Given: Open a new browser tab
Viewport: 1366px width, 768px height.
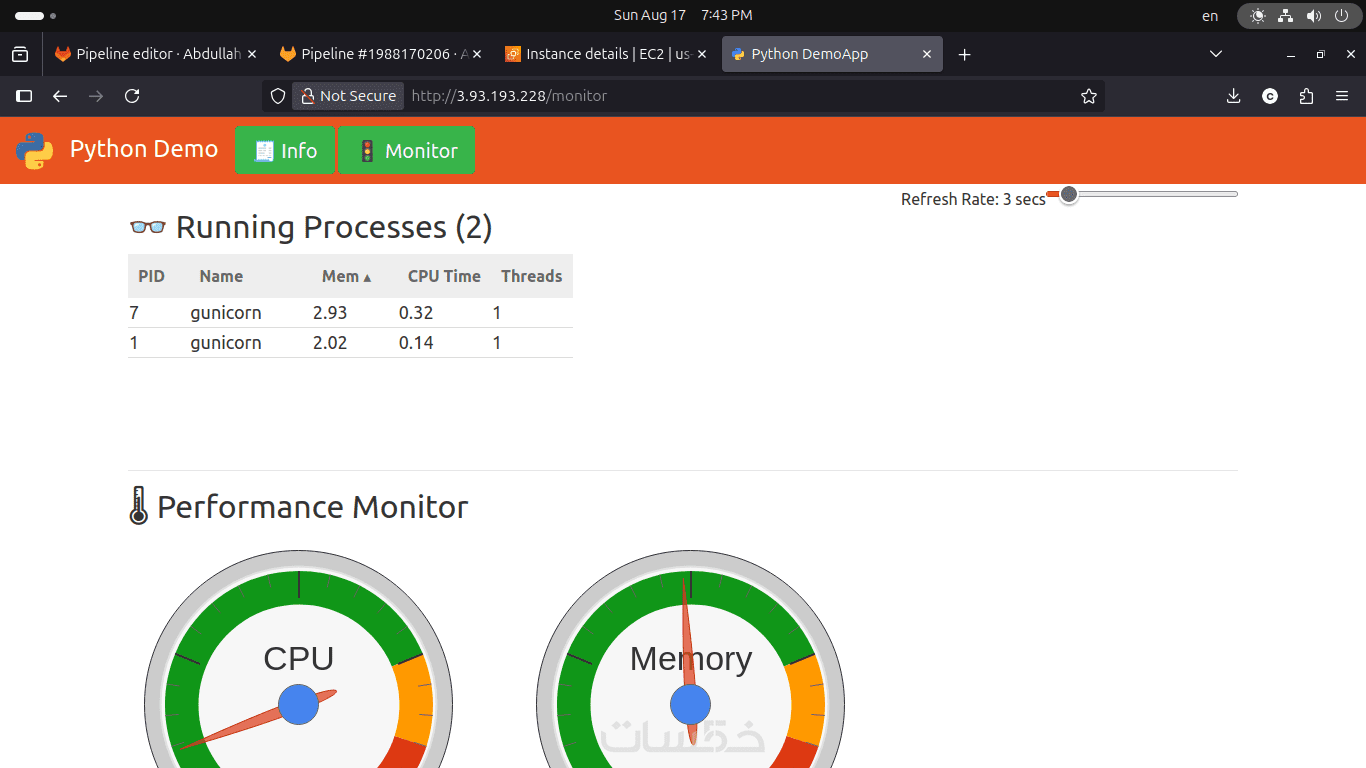Looking at the screenshot, I should coord(964,54).
